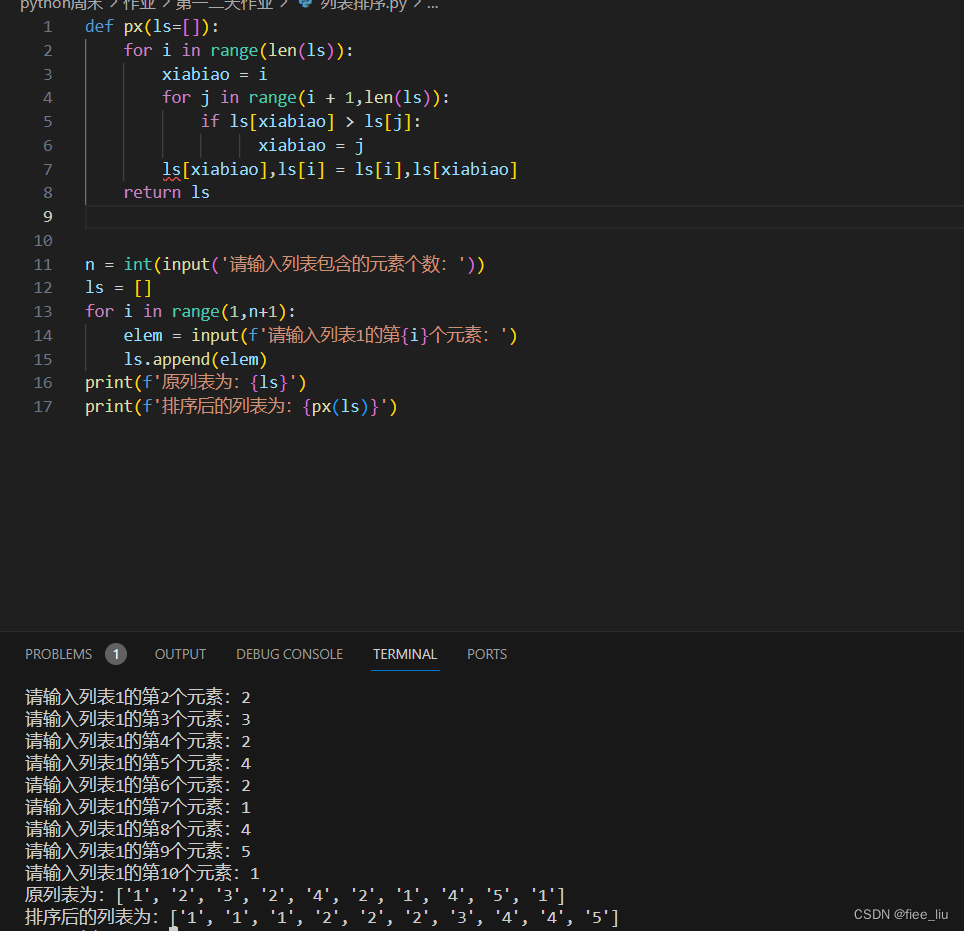This screenshot has height=931, width=964.
Task: Open the PORTS tab
Action: pyautogui.click(x=487, y=654)
